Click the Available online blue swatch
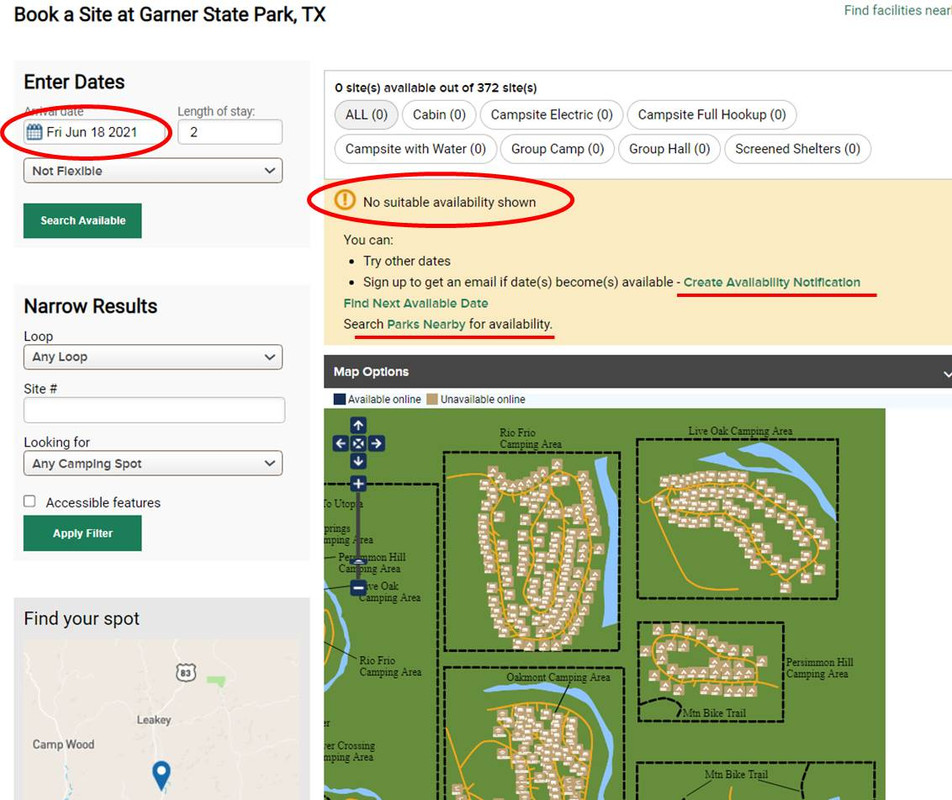 pos(339,399)
